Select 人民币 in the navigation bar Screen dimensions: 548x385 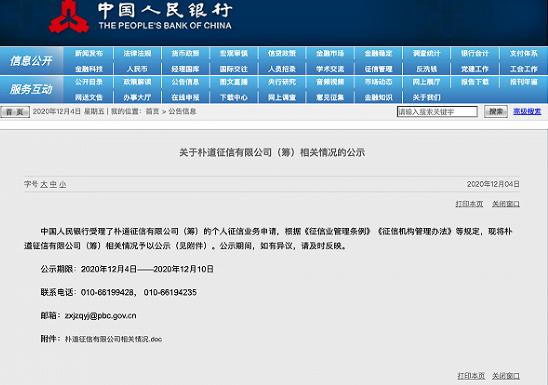pyautogui.click(x=137, y=69)
